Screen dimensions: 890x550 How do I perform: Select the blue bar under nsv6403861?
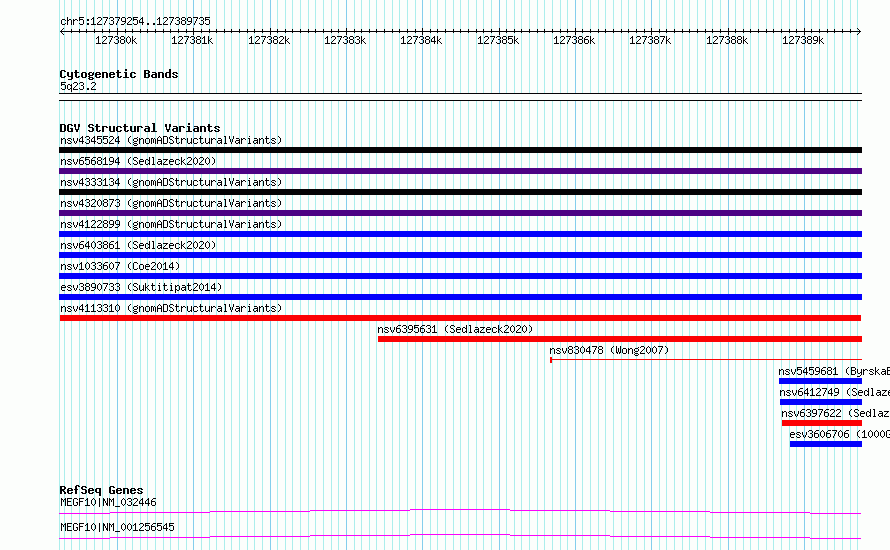click(x=460, y=255)
